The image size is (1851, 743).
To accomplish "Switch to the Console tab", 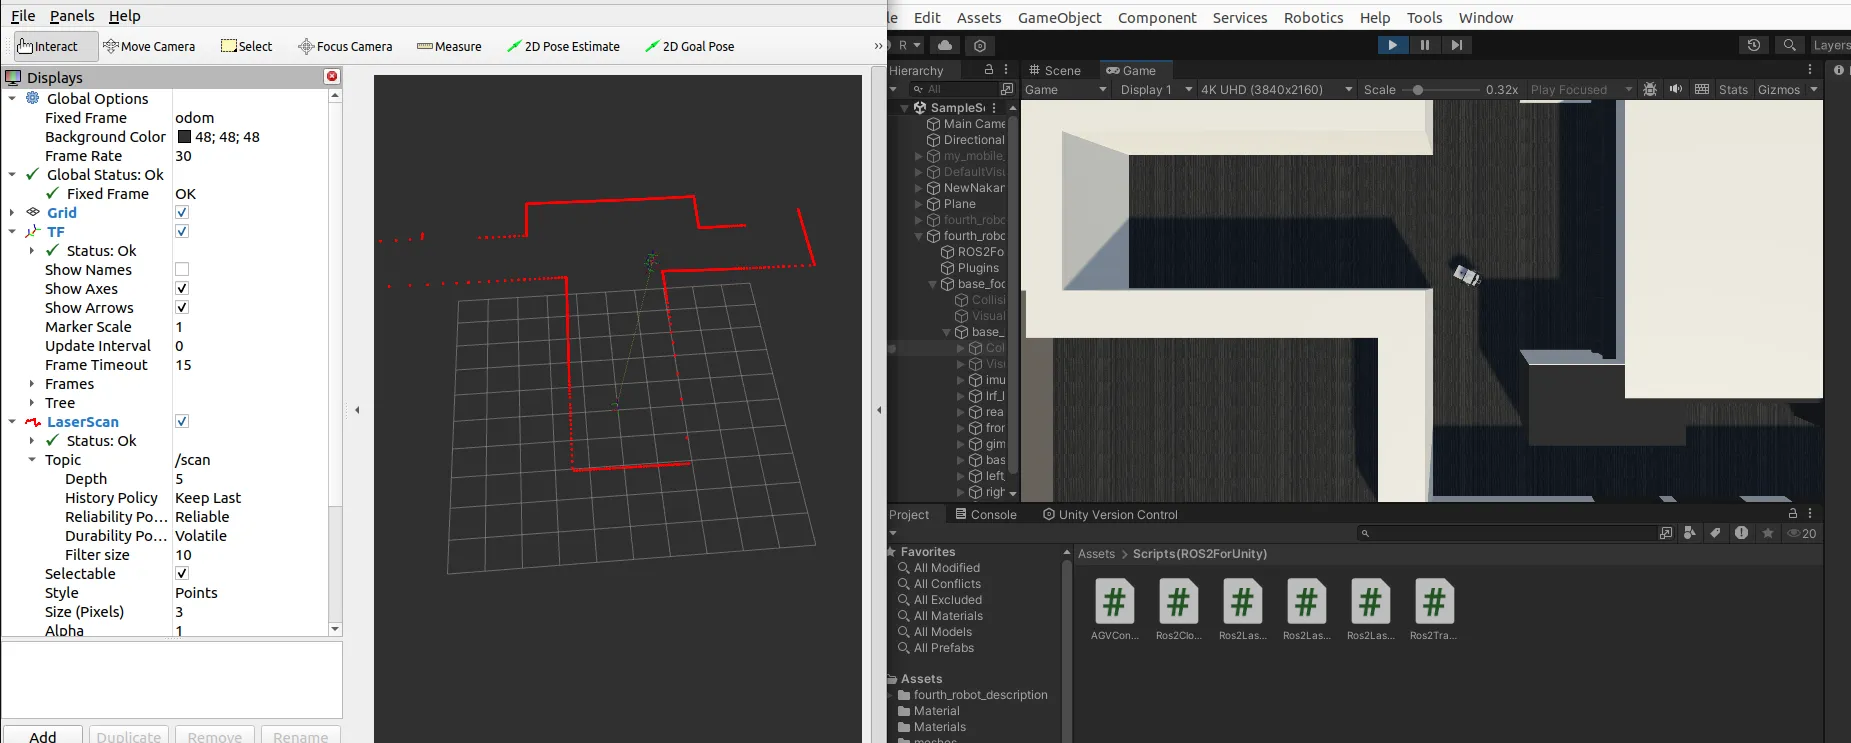I will pyautogui.click(x=985, y=514).
